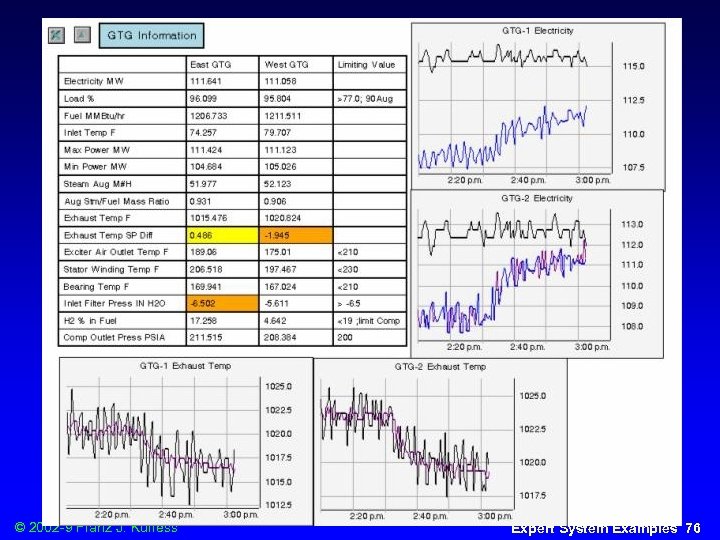Image resolution: width=720 pixels, height=540 pixels.
Task: Click 113.0 axis label on GTG-2 Electricity
Action: point(632,225)
